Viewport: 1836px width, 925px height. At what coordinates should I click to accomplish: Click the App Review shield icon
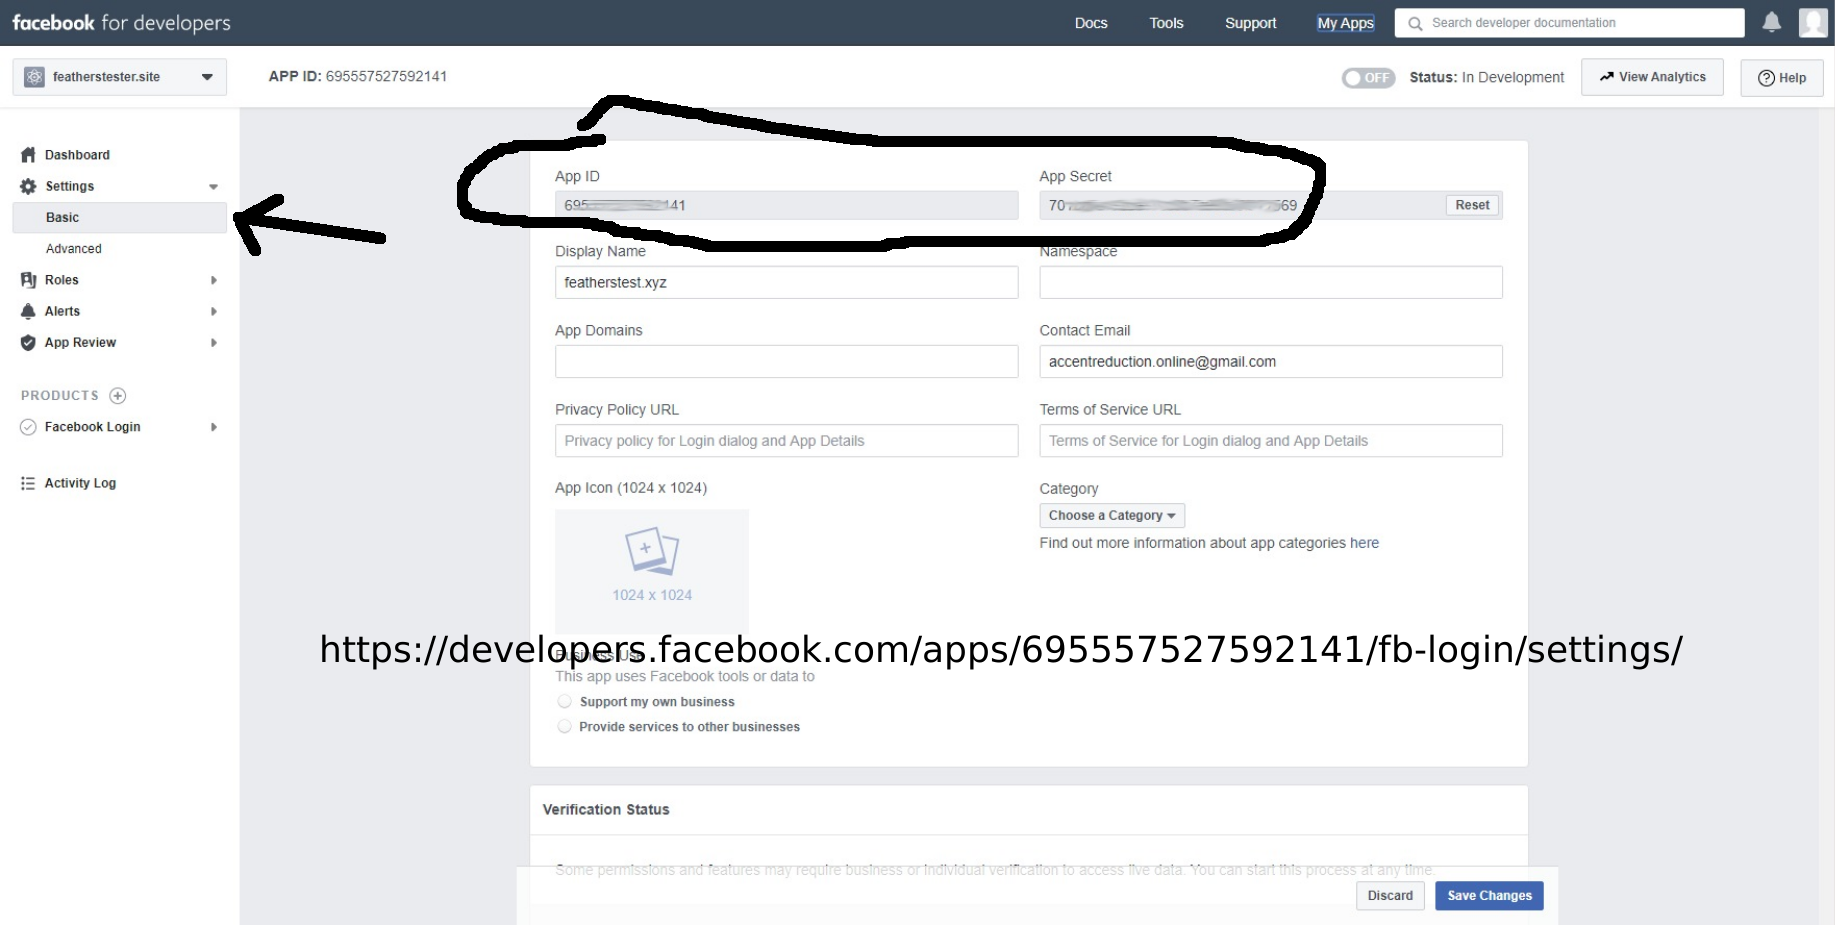(x=28, y=342)
